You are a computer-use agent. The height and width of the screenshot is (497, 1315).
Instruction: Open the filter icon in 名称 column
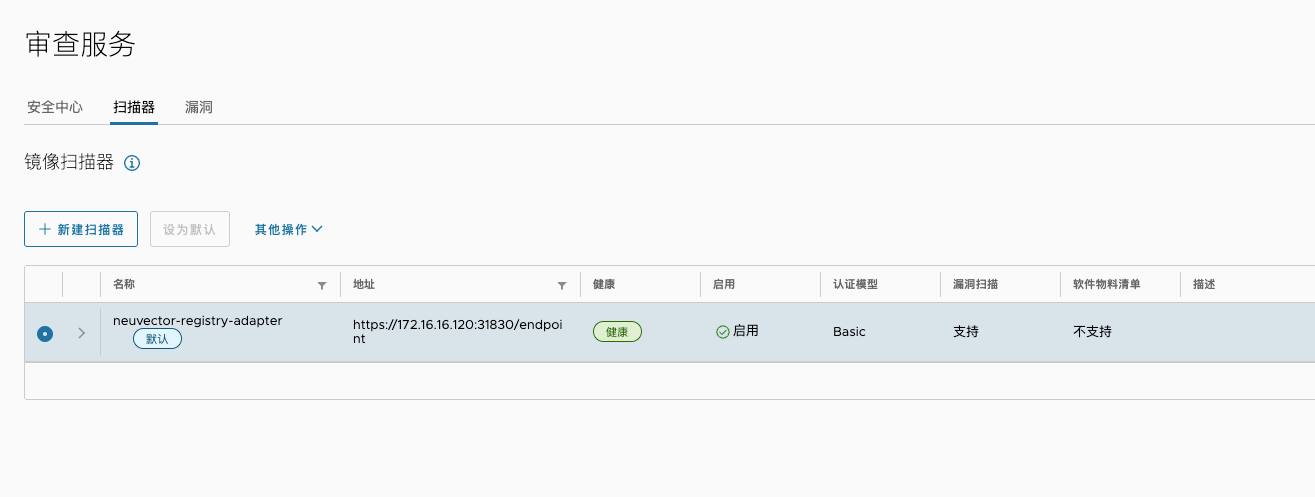coord(322,285)
